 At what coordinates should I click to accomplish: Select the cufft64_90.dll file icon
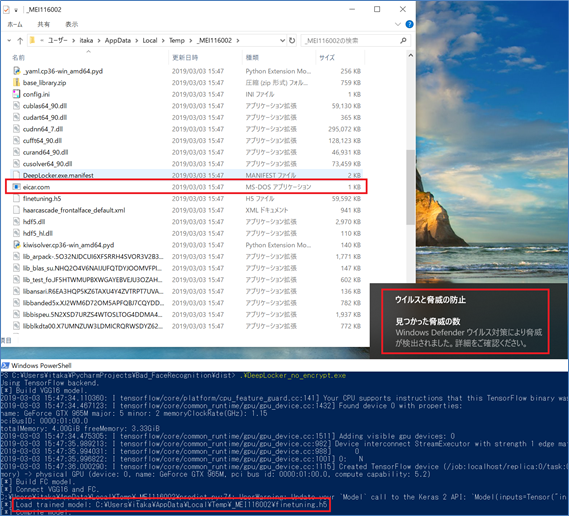(16, 141)
